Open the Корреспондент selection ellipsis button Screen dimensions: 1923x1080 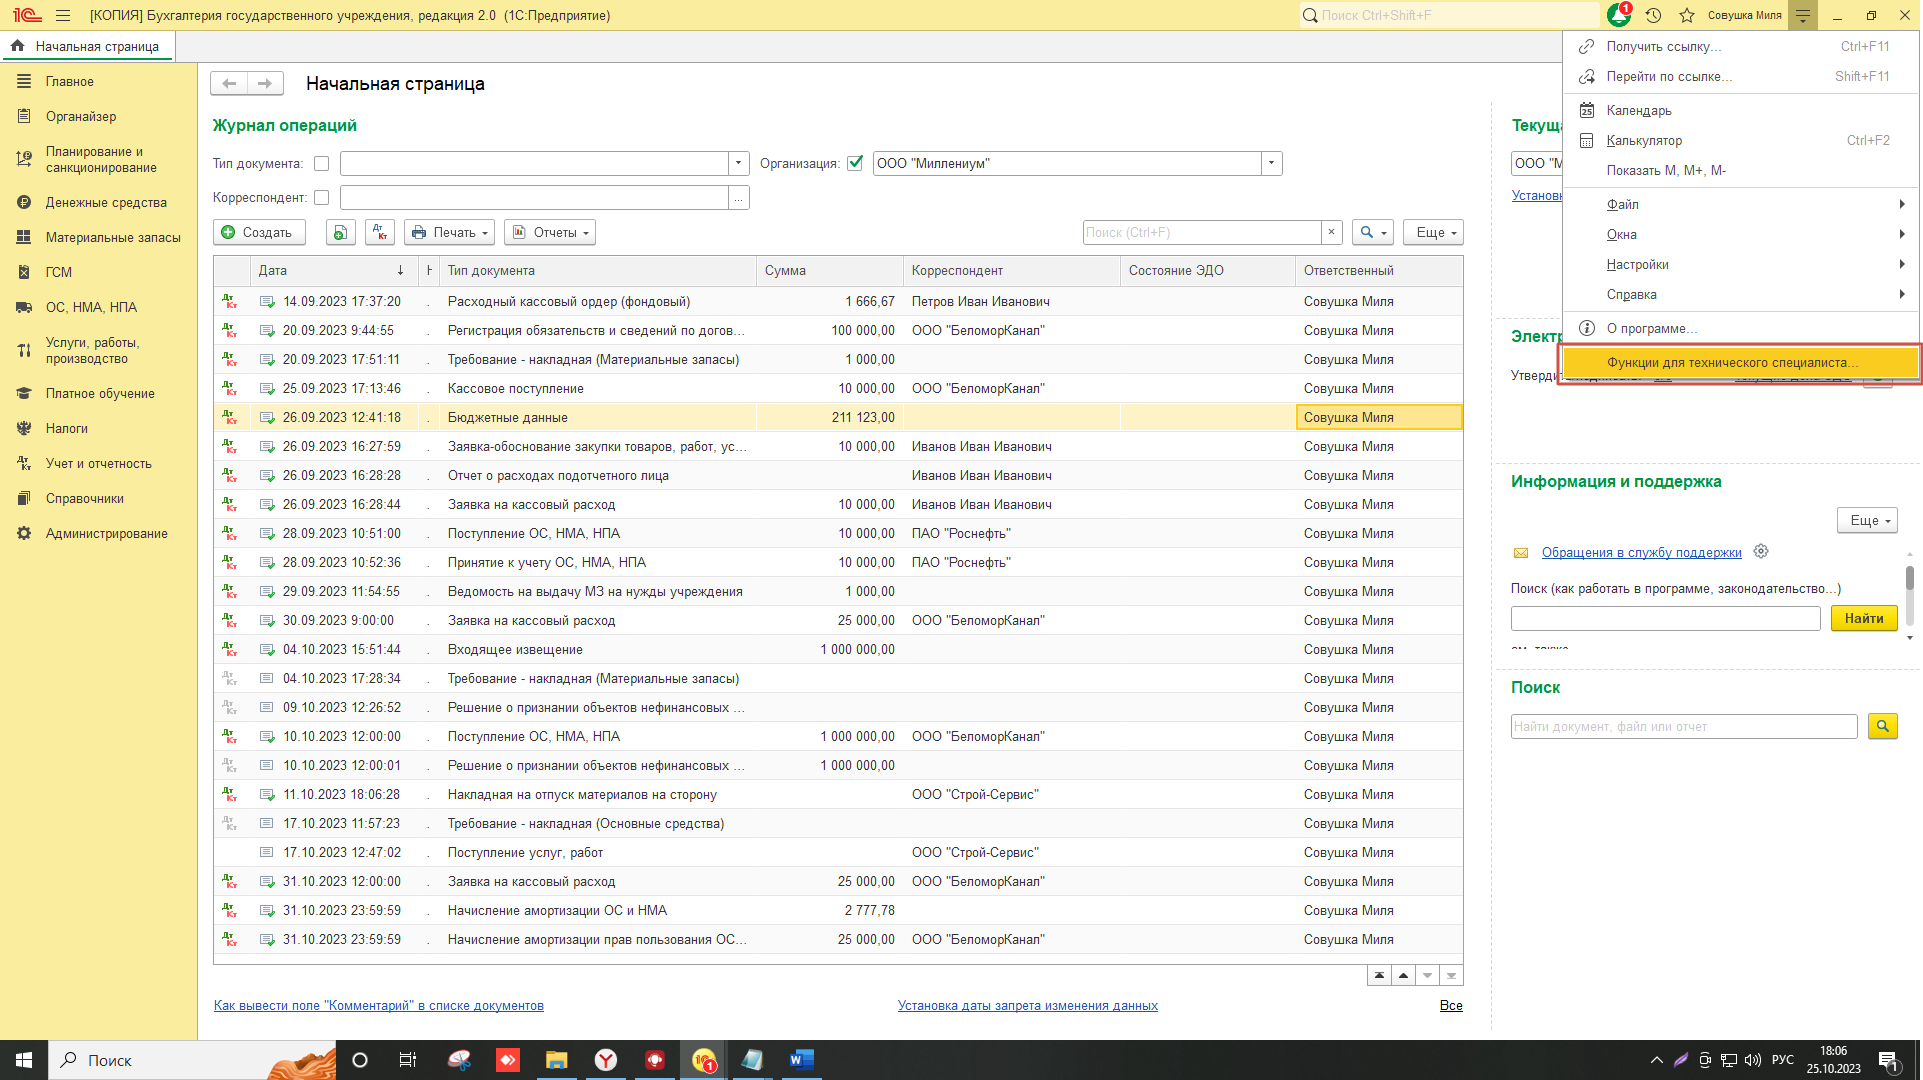coord(739,198)
